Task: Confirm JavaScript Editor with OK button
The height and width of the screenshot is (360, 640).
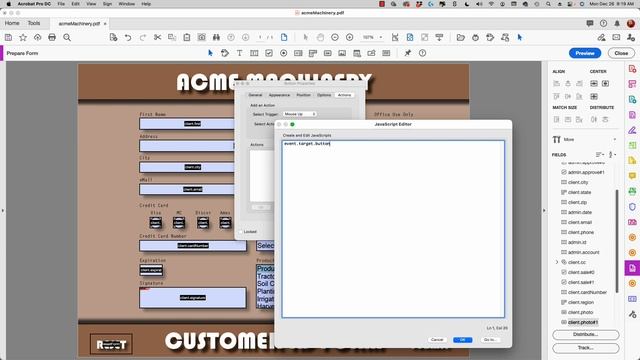Action: [462, 340]
